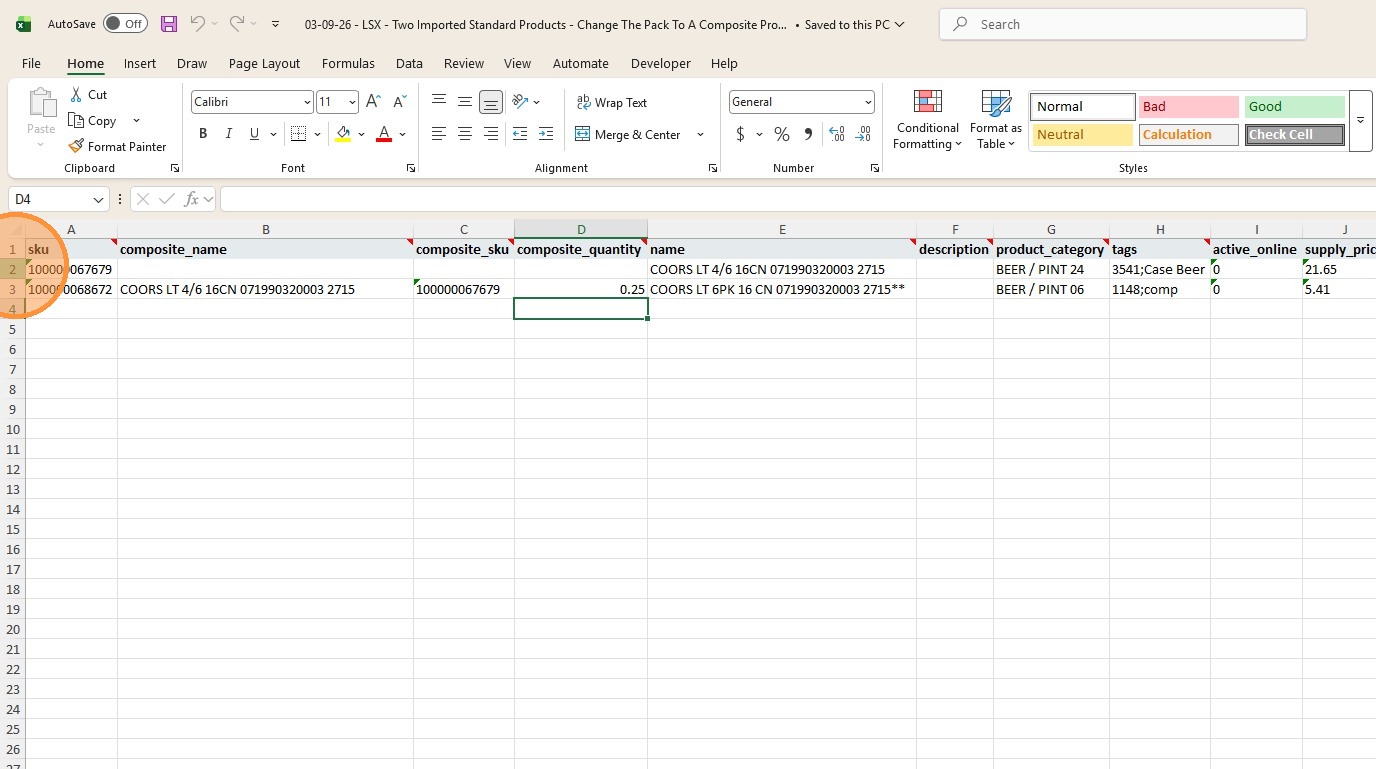Align text to the middle
This screenshot has height=769, width=1376.
pos(465,102)
